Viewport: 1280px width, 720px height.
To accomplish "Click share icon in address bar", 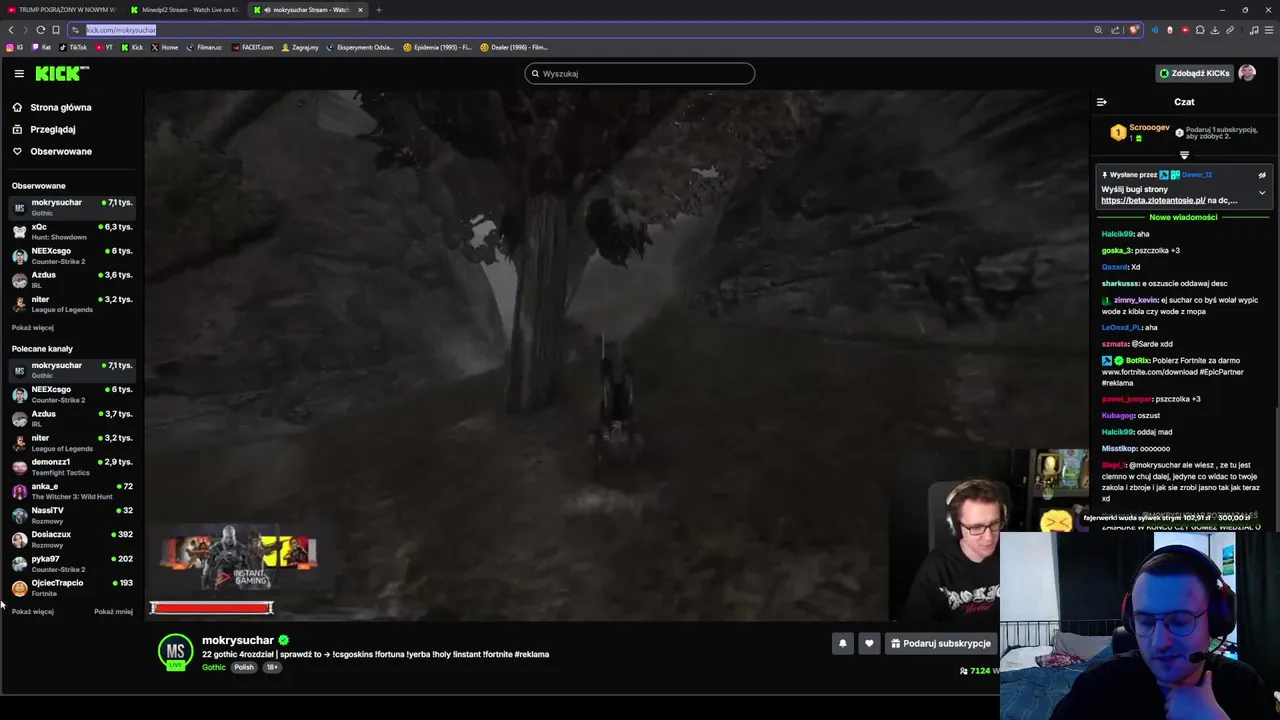I will (1115, 30).
